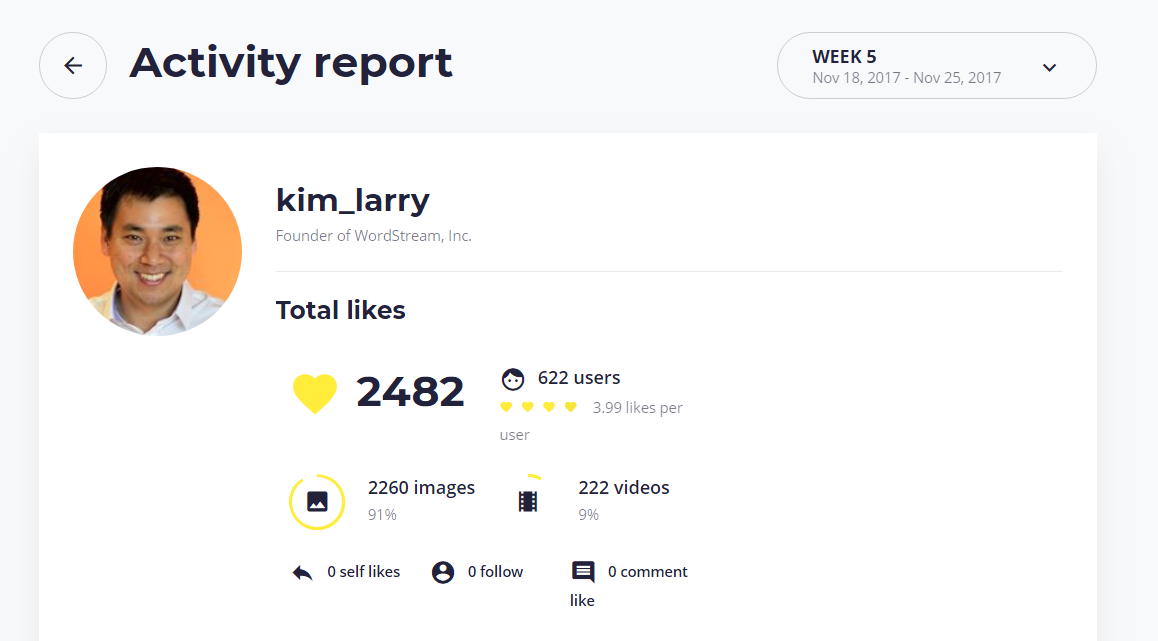
Task: Click the Total likes heading
Action: pos(340,310)
